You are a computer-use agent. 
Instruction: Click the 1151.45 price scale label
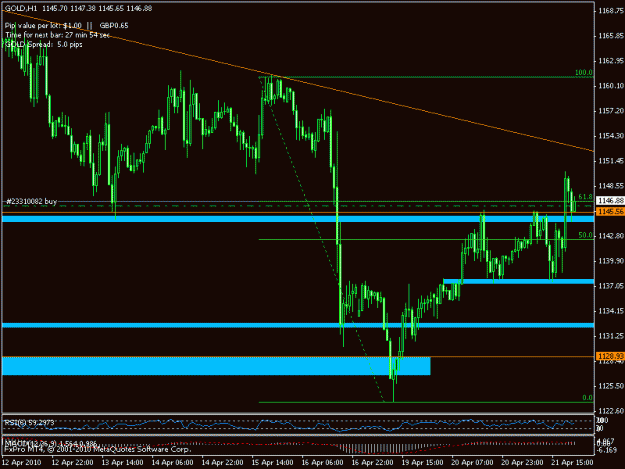pos(611,161)
